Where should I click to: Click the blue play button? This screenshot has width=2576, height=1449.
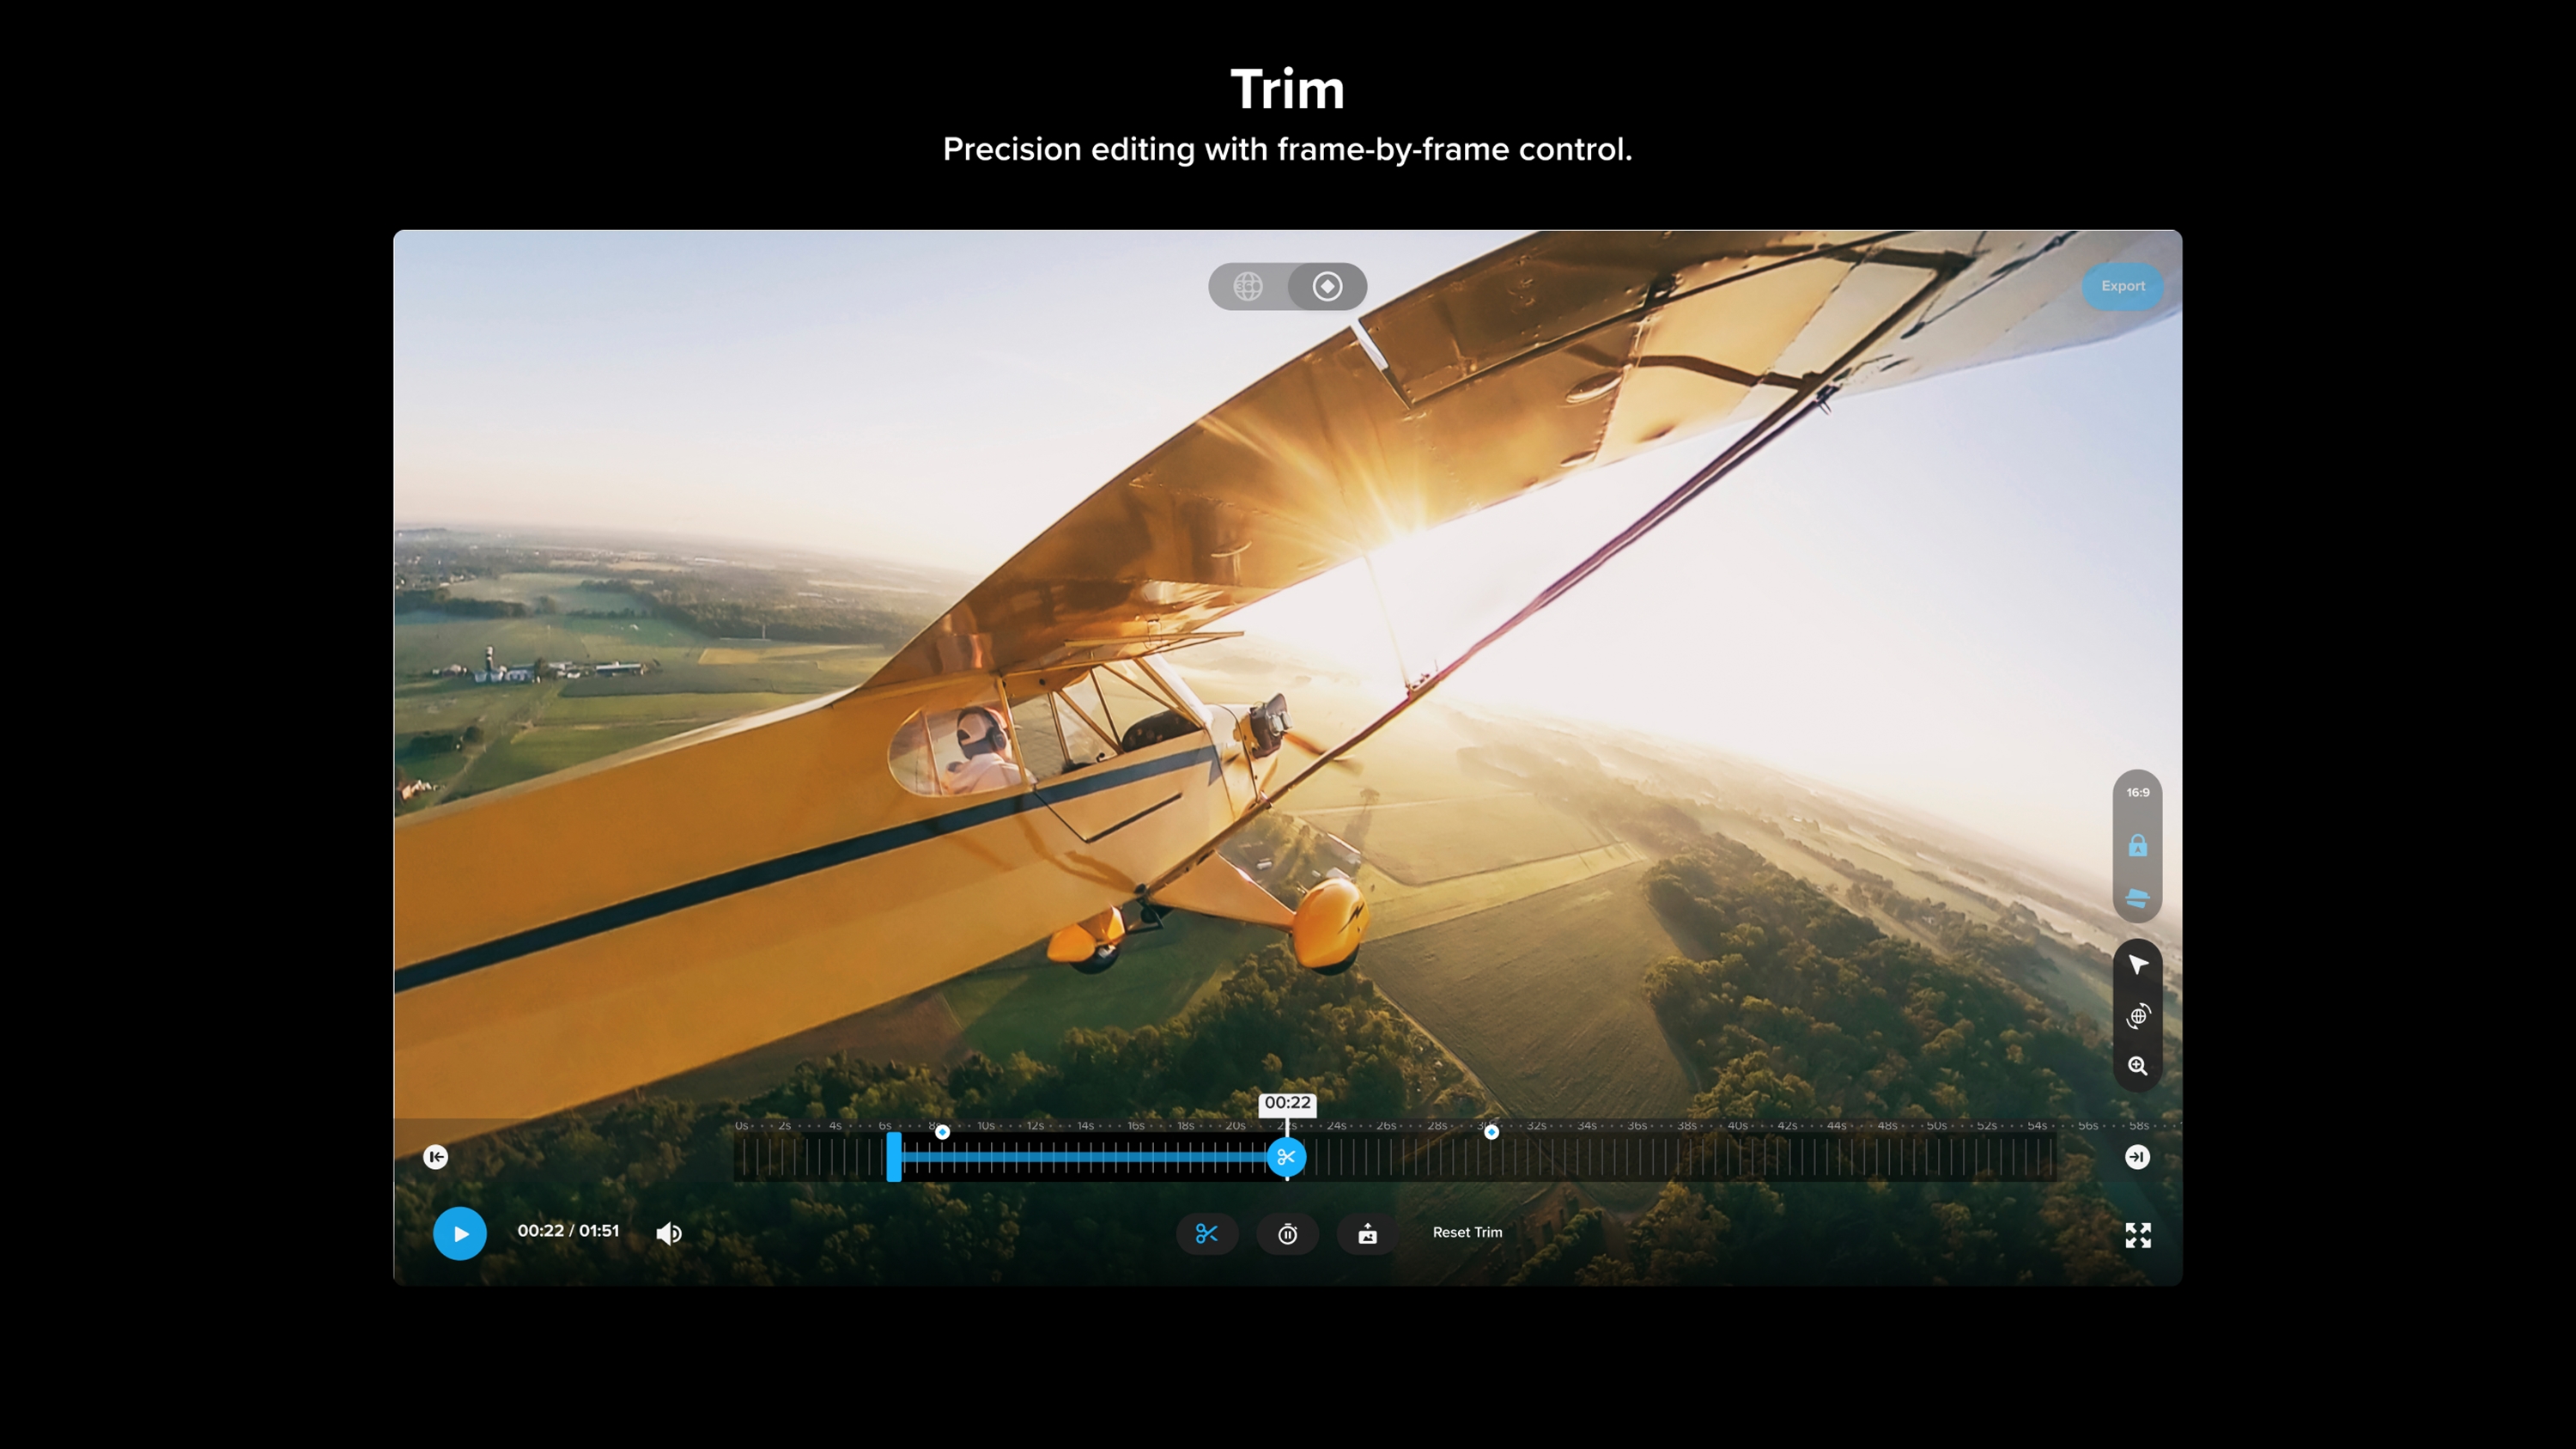[459, 1233]
